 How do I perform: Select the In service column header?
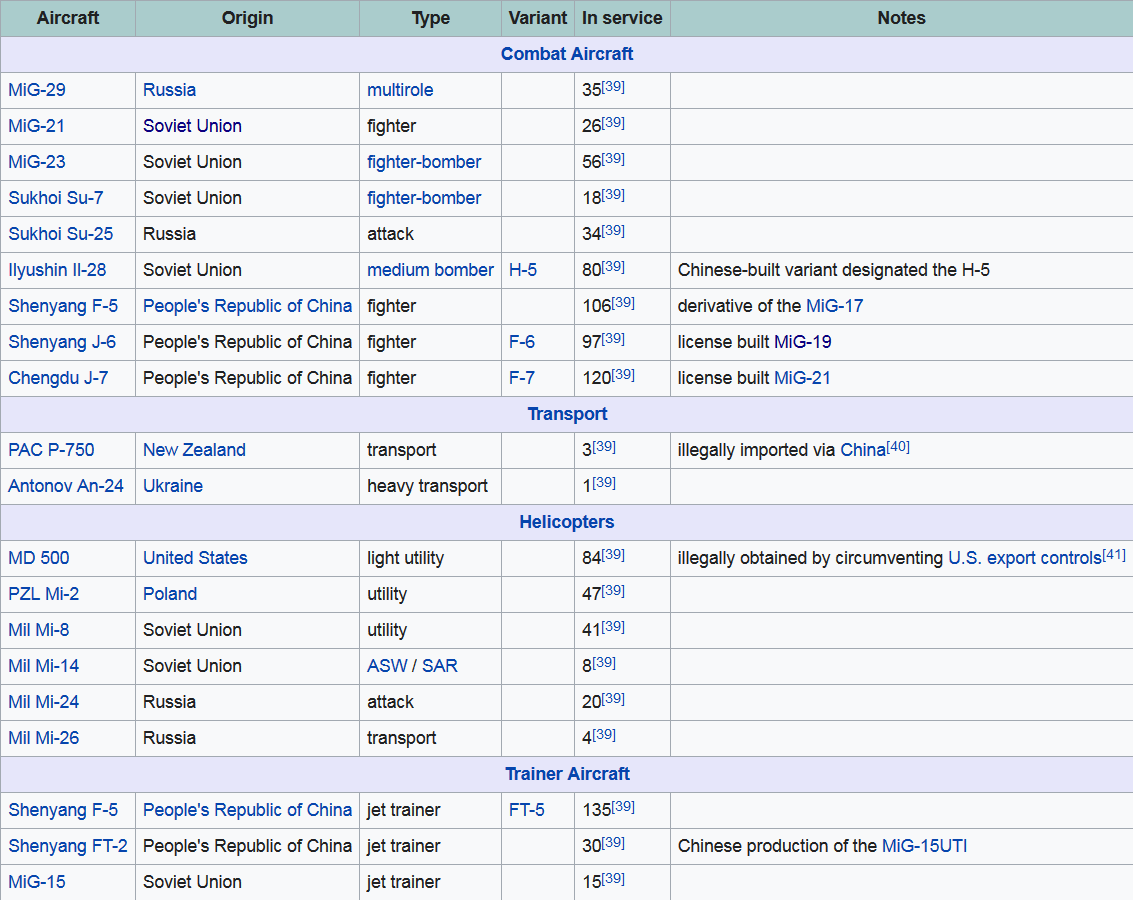[622, 18]
